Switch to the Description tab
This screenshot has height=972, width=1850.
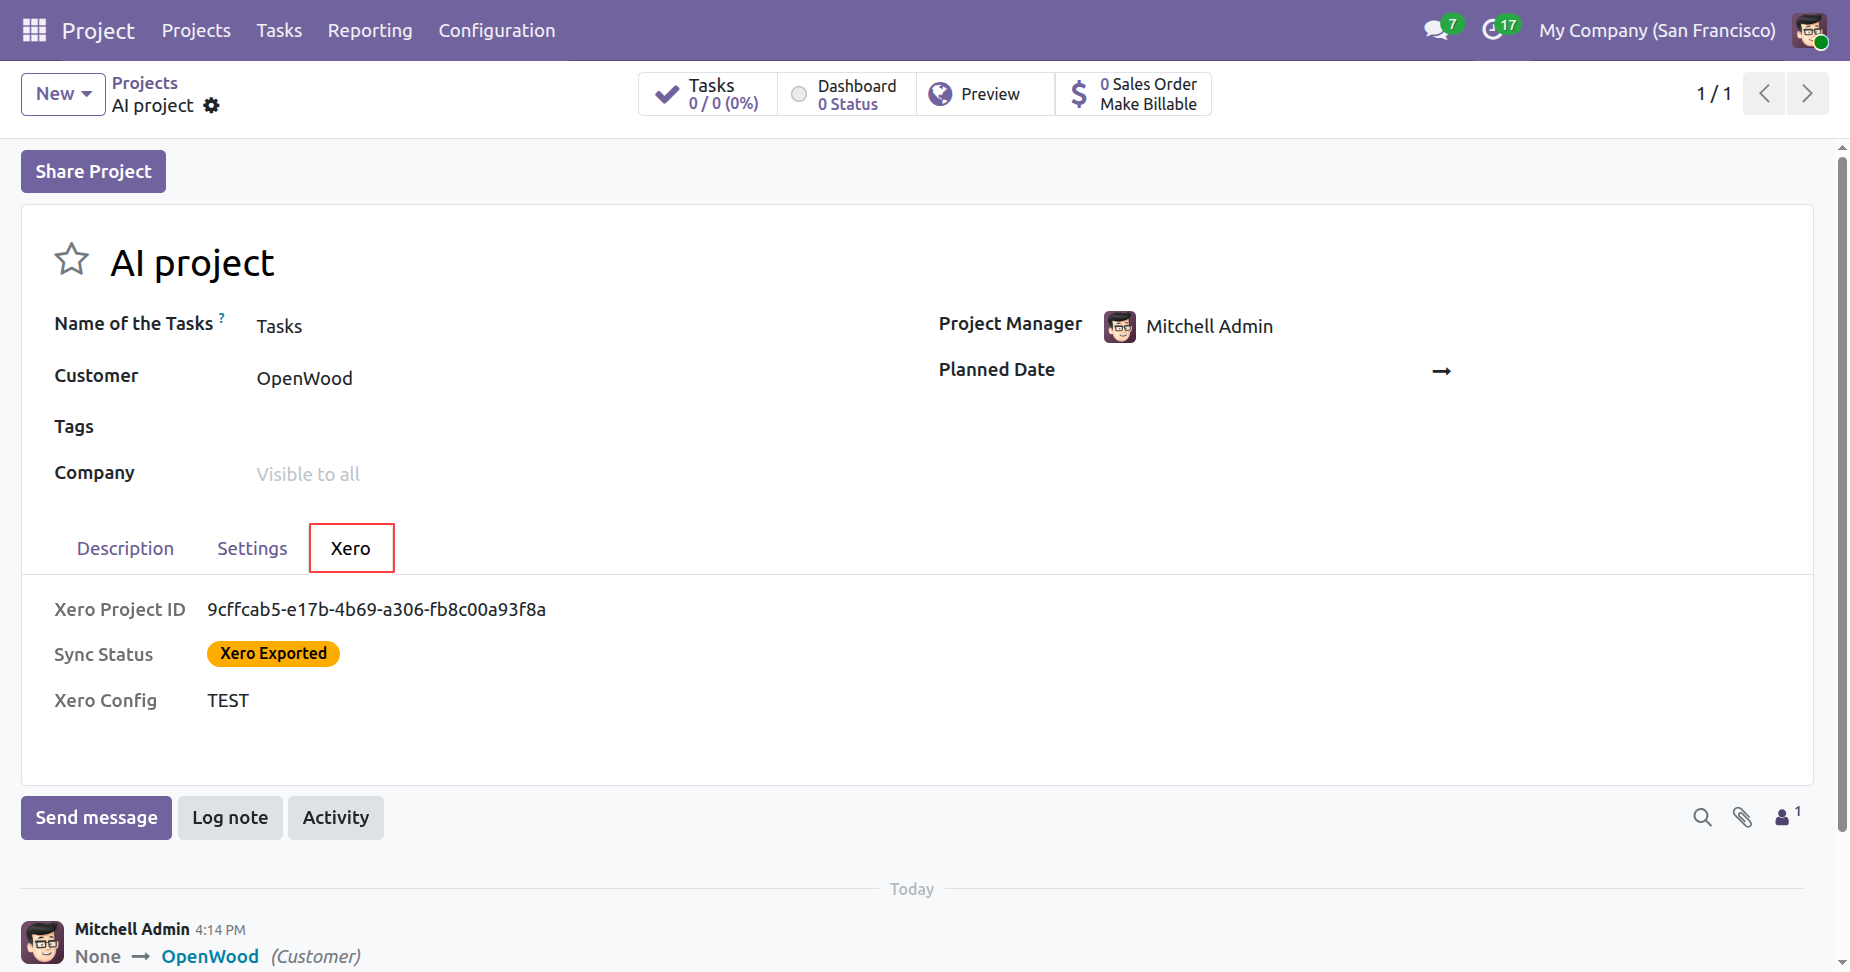[125, 548]
